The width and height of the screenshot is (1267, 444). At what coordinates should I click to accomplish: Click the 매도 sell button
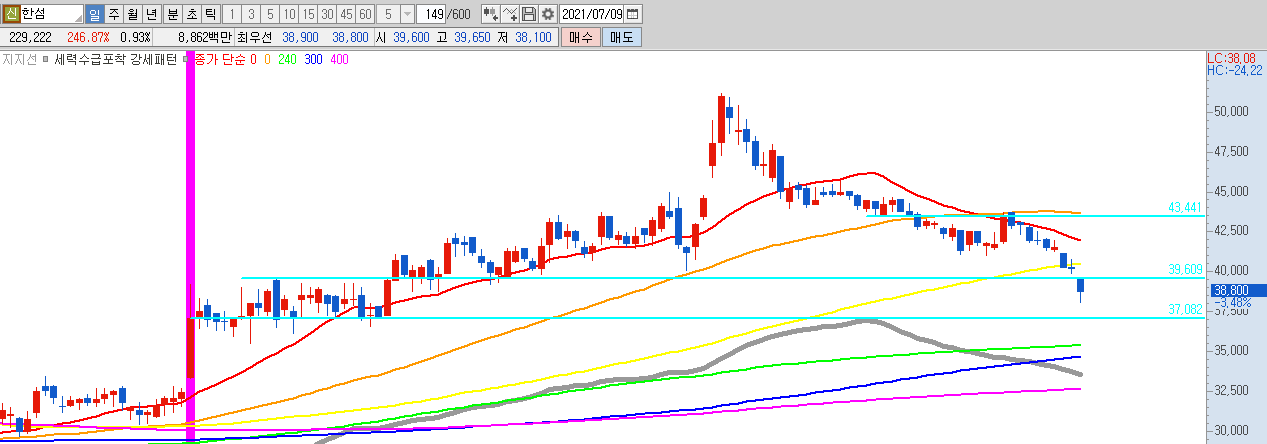point(622,36)
